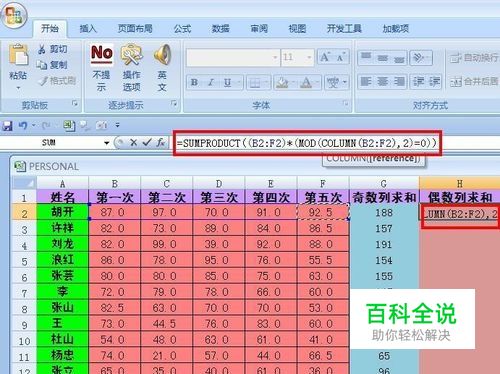Paste from the clipboard icon
The height and width of the screenshot is (374, 500).
pos(18,55)
